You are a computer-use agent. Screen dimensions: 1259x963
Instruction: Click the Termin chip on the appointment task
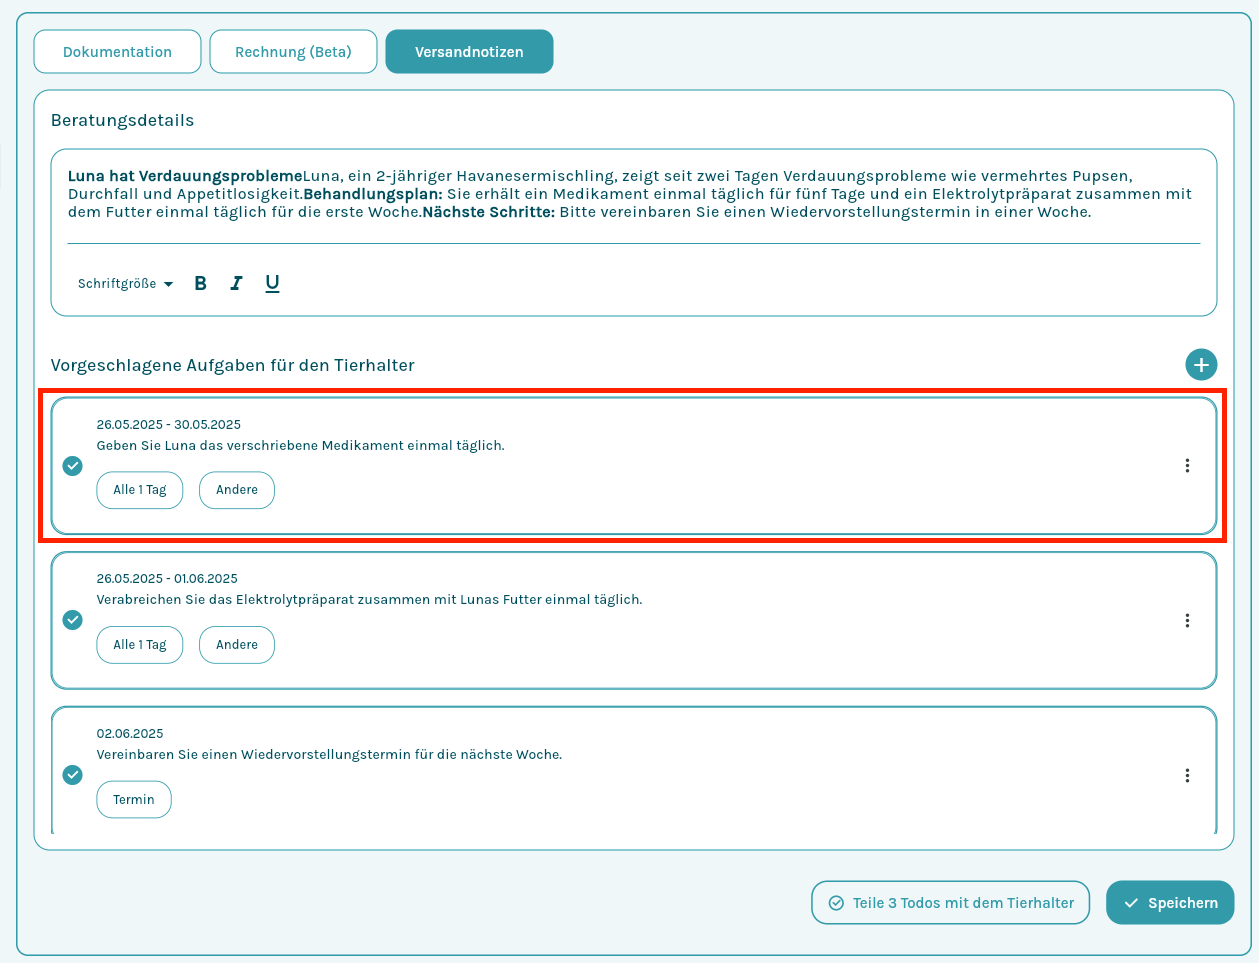point(134,800)
